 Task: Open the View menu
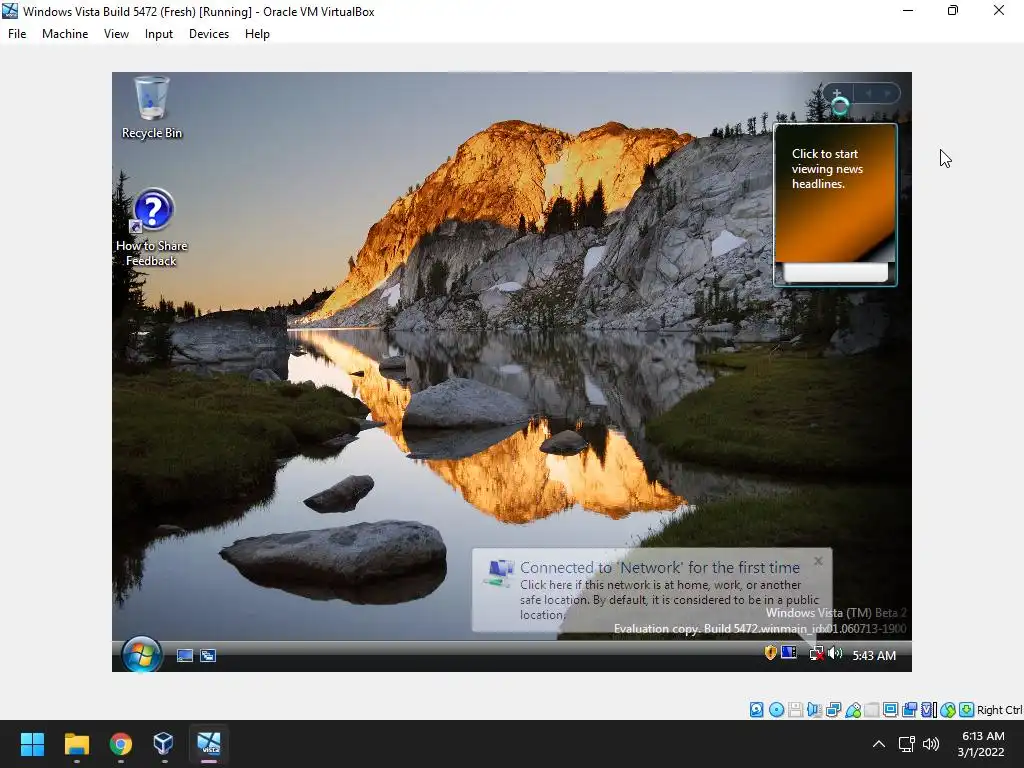[116, 34]
